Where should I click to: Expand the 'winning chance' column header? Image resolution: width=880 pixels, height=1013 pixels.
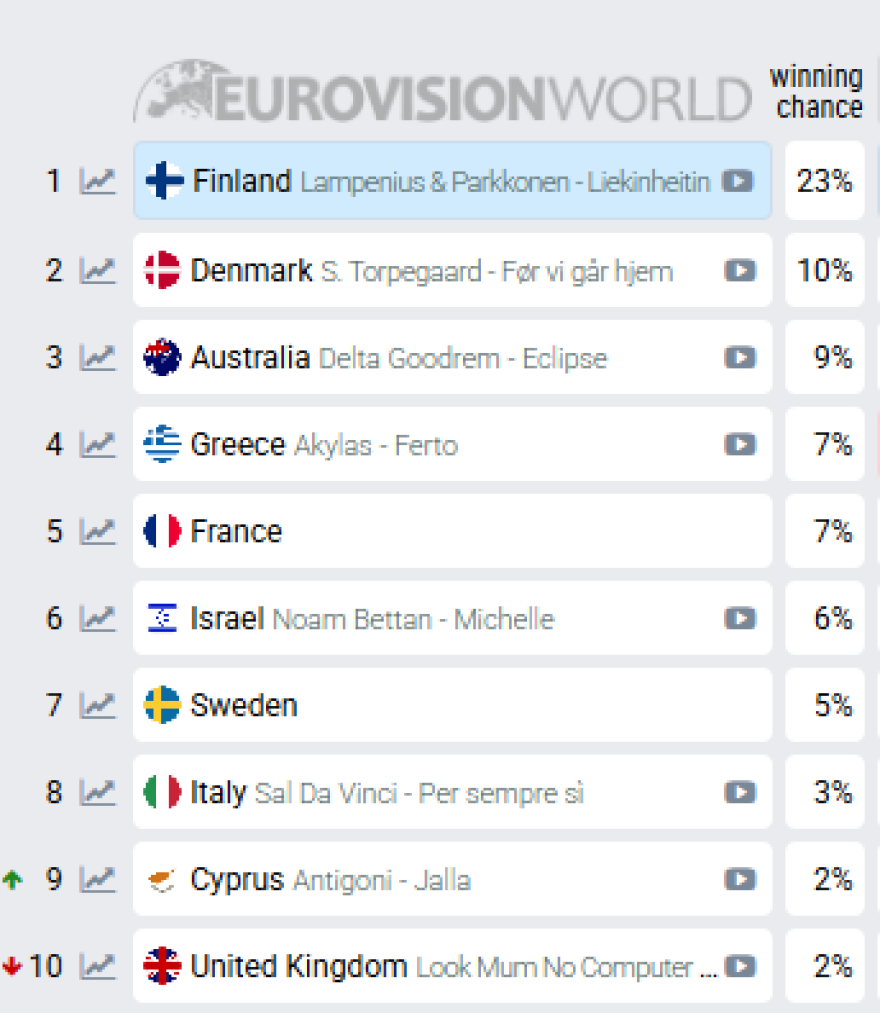pos(817,91)
